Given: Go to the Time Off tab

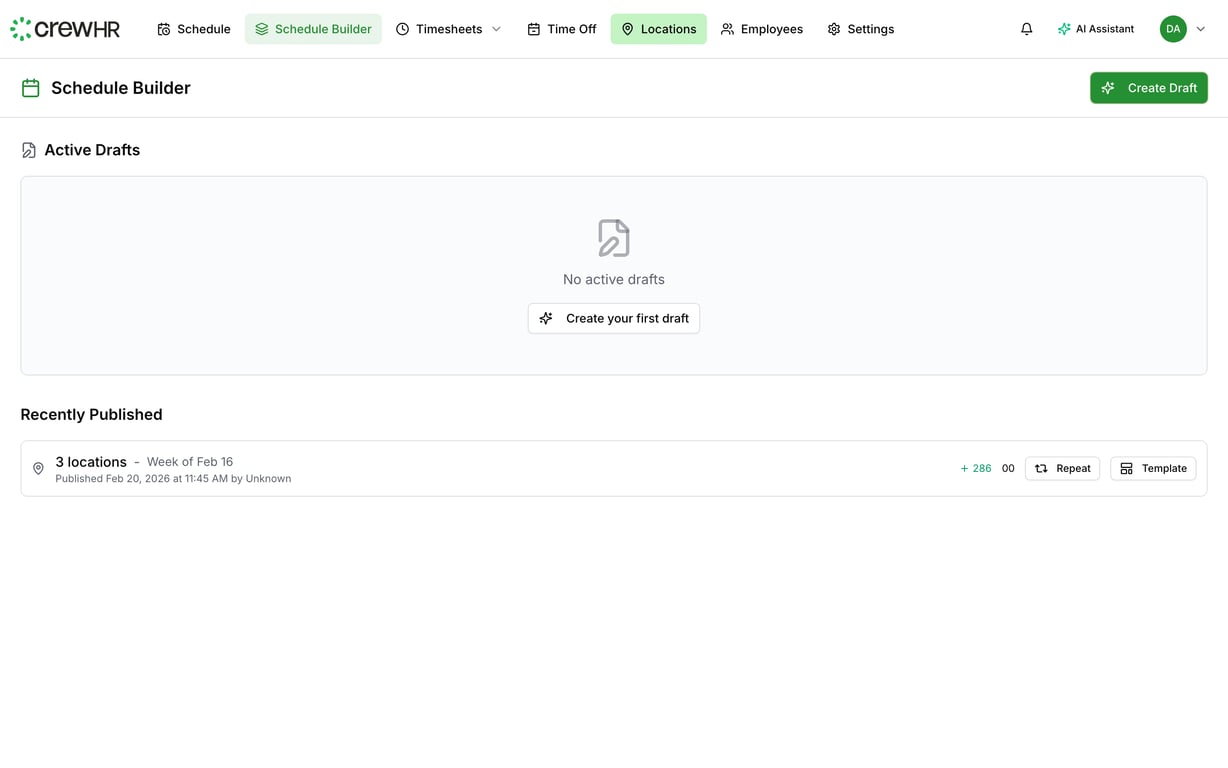Looking at the screenshot, I should click(562, 29).
